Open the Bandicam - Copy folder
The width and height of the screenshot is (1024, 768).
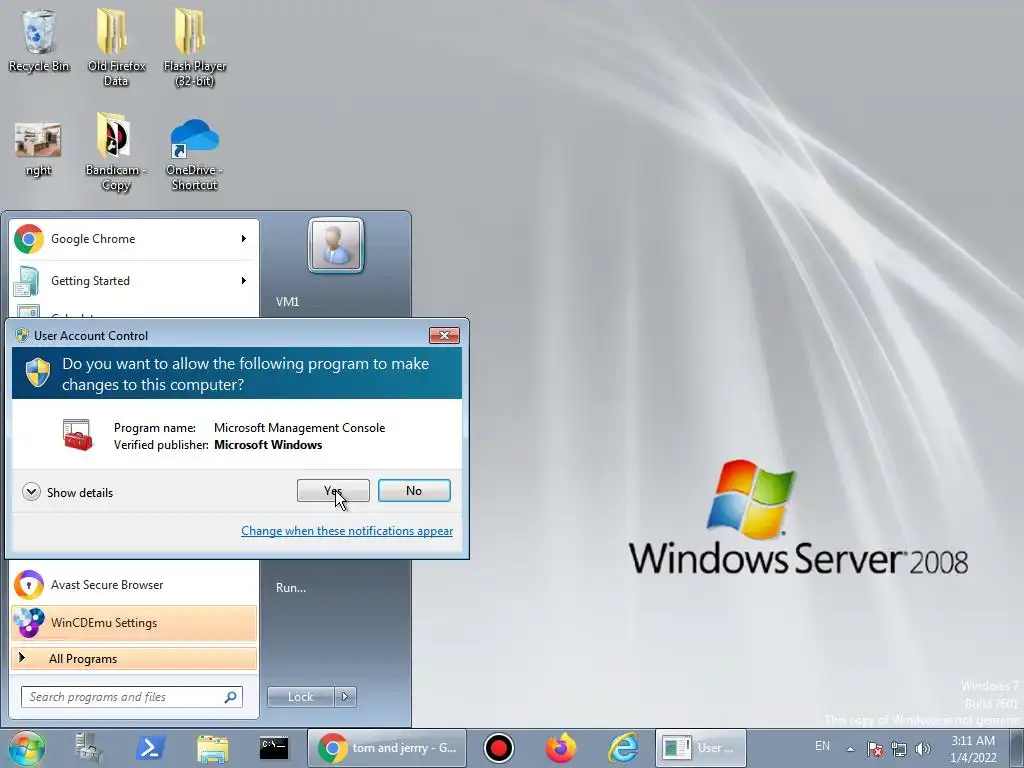[x=116, y=152]
